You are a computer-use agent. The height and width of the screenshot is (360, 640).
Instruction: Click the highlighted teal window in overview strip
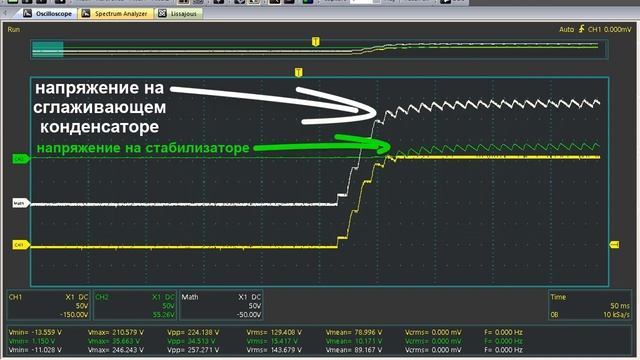pos(48,49)
